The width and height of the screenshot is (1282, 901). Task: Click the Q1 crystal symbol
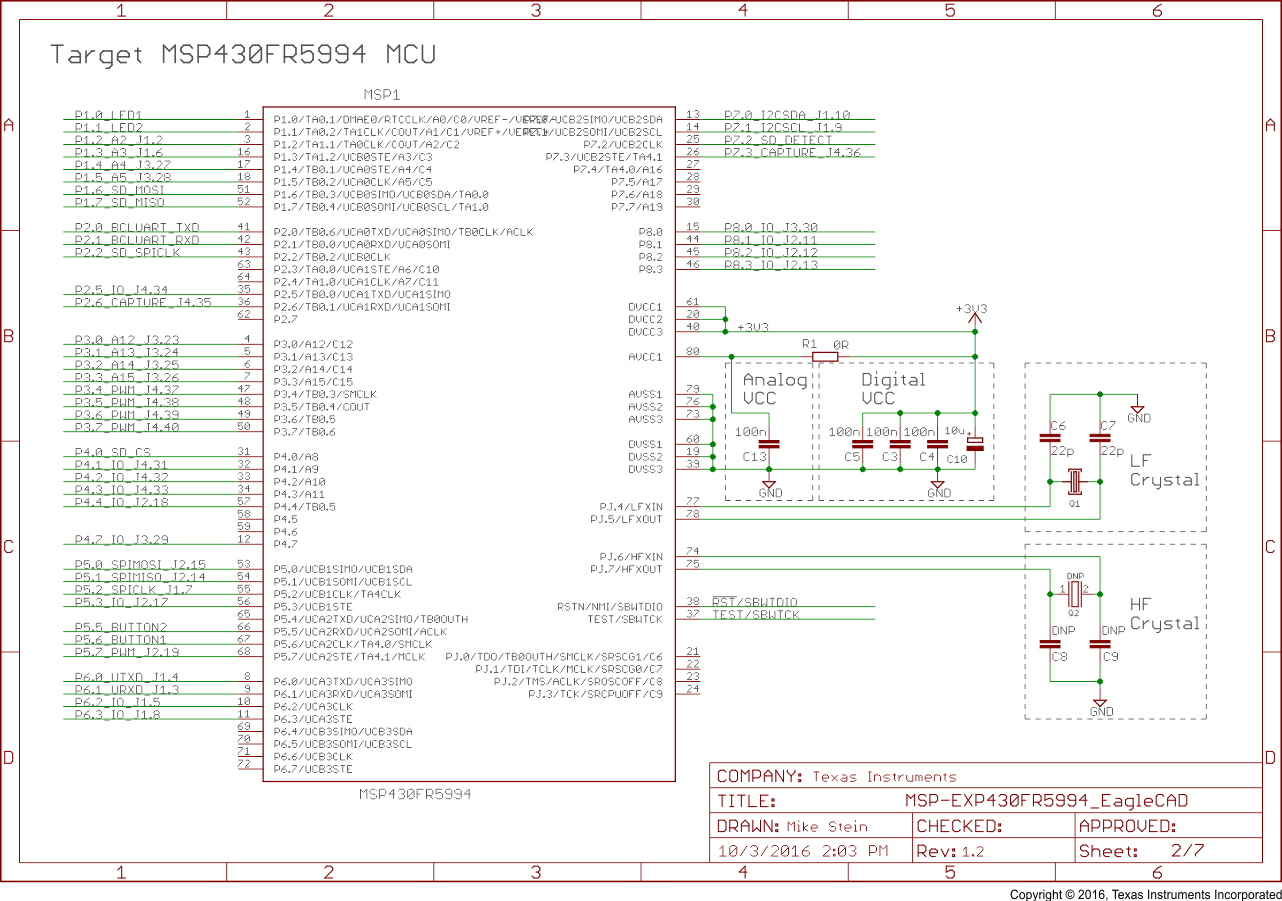(1074, 482)
